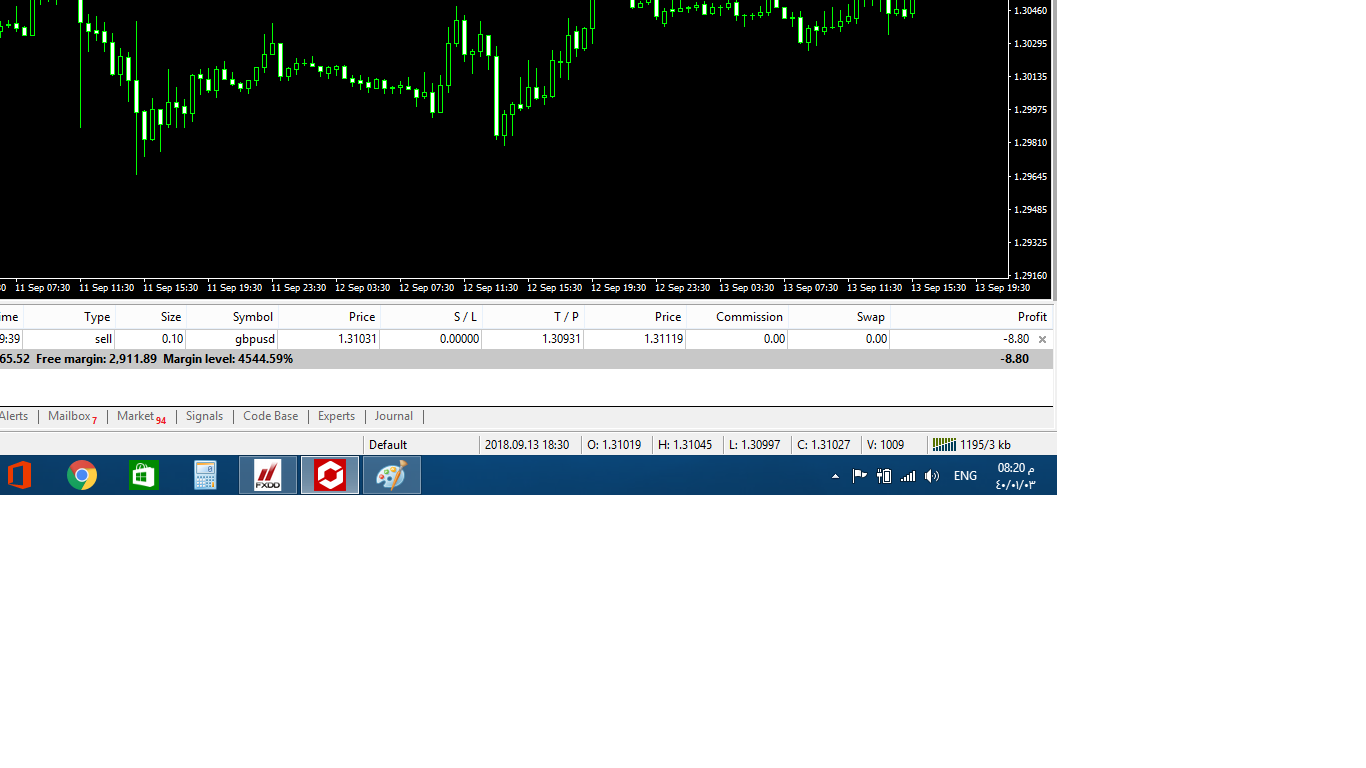1366x768 pixels.
Task: Click the 13 Sep 07:30 time axis label
Action: (810, 288)
